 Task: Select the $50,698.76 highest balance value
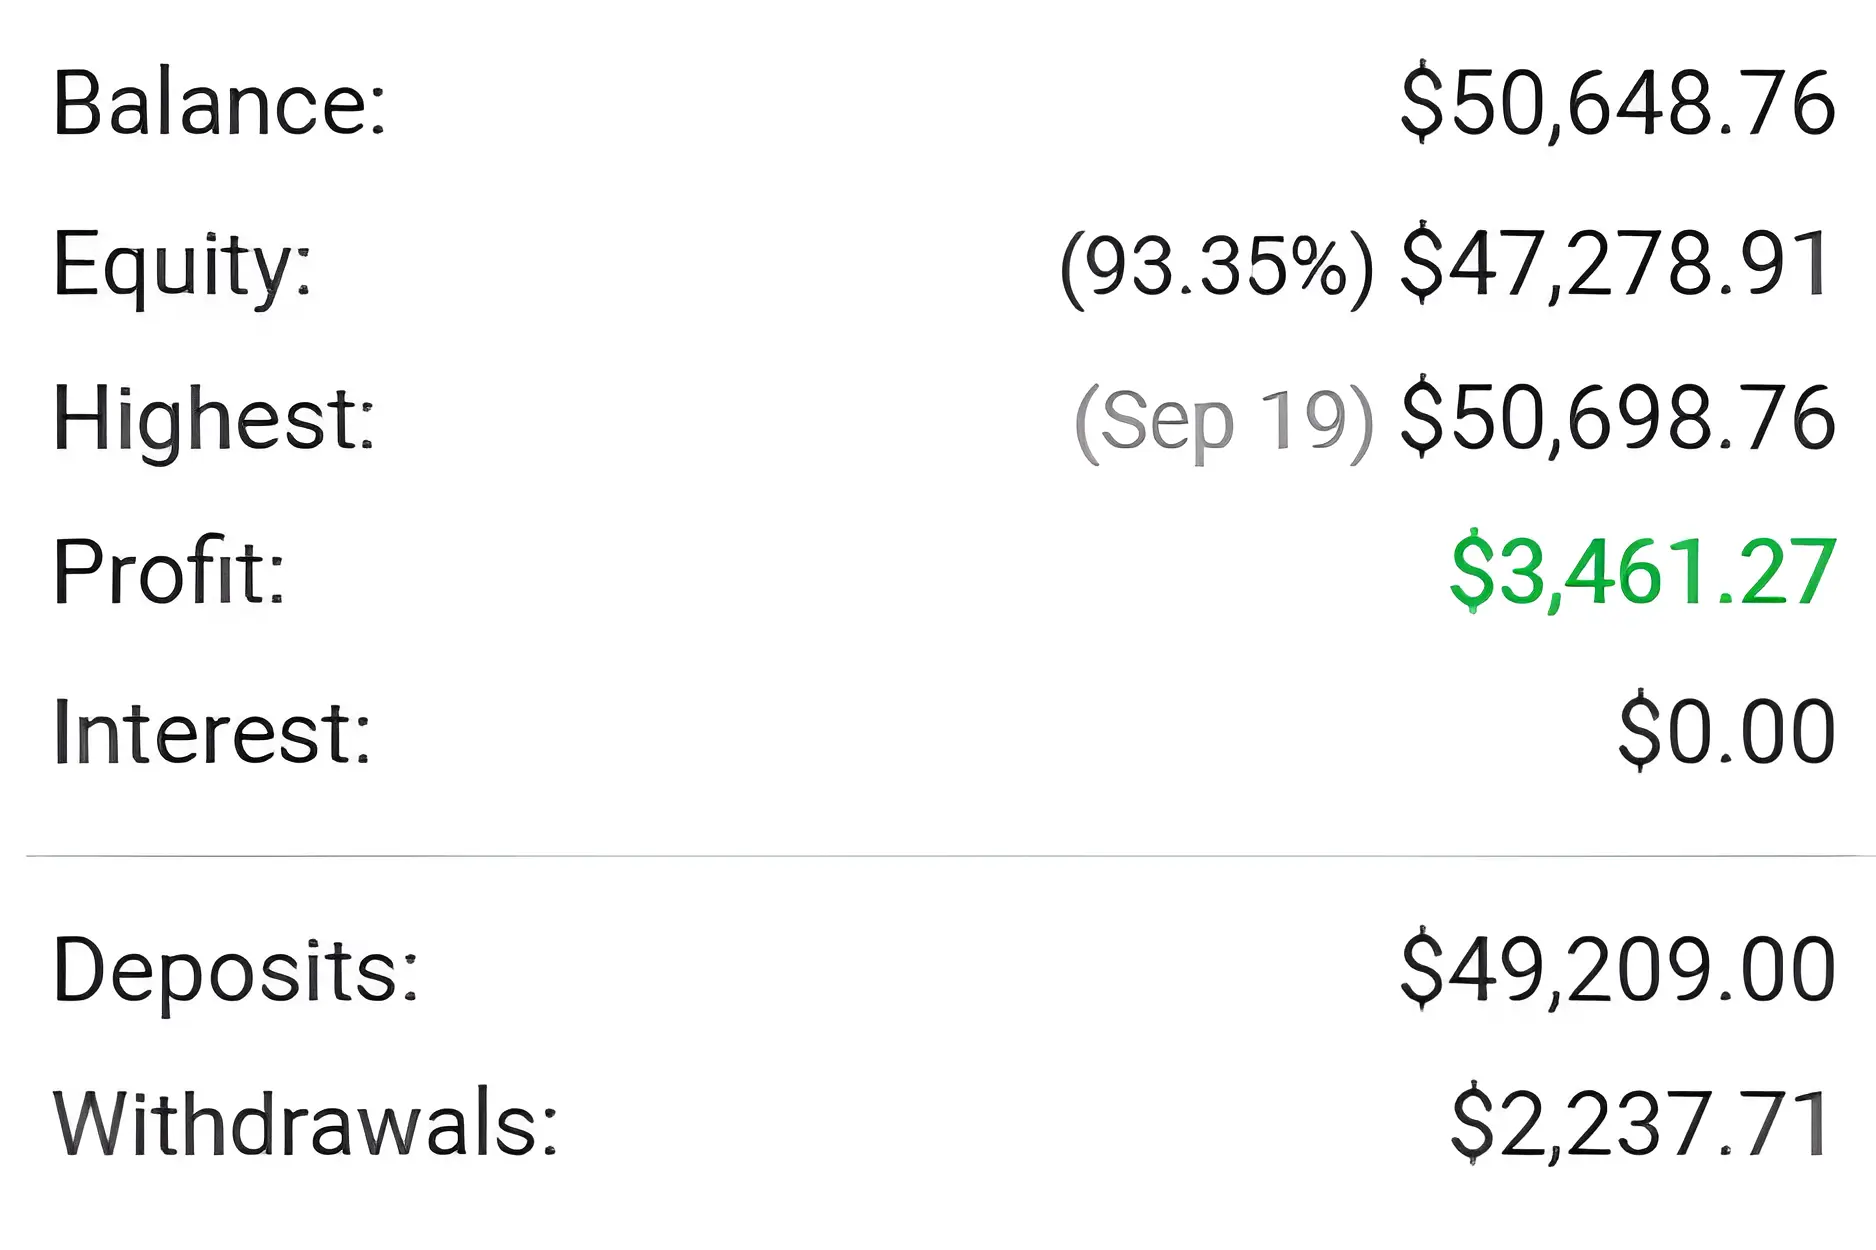click(1617, 419)
